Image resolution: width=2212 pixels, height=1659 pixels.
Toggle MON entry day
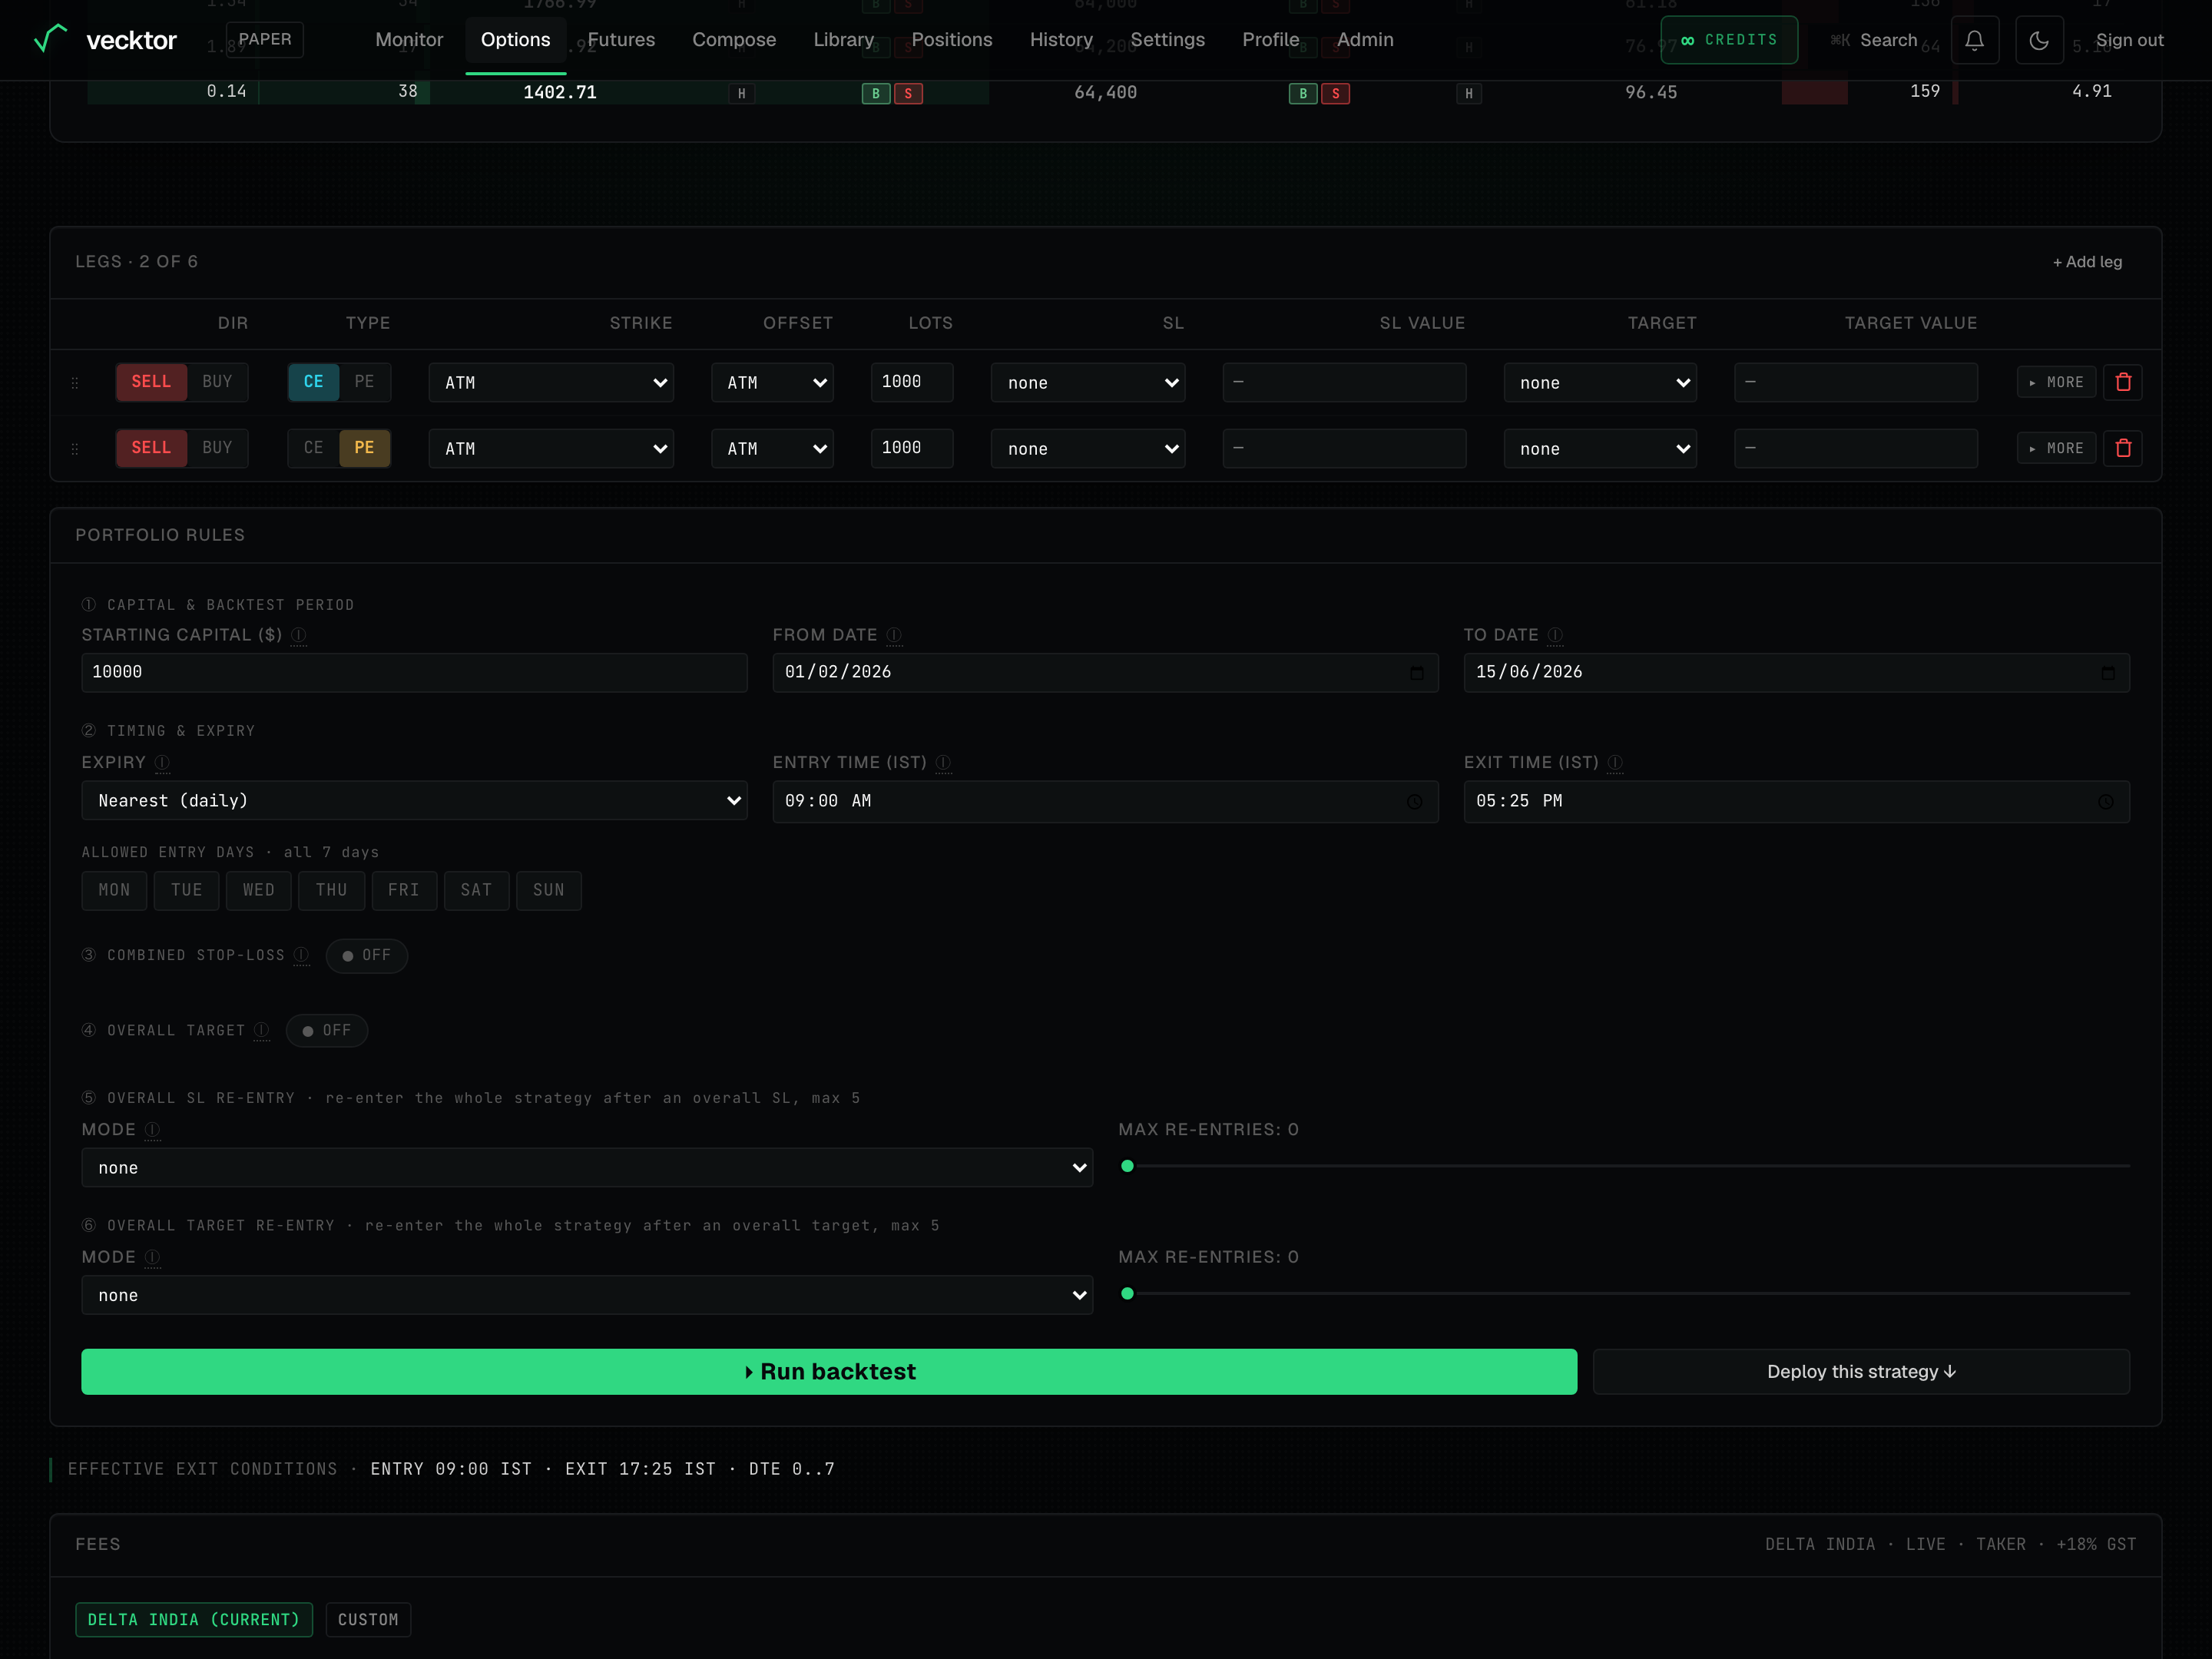[x=114, y=890]
